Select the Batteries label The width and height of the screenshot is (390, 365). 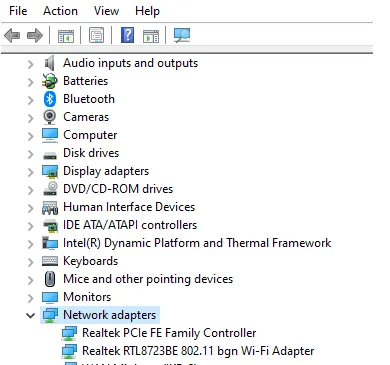[85, 81]
